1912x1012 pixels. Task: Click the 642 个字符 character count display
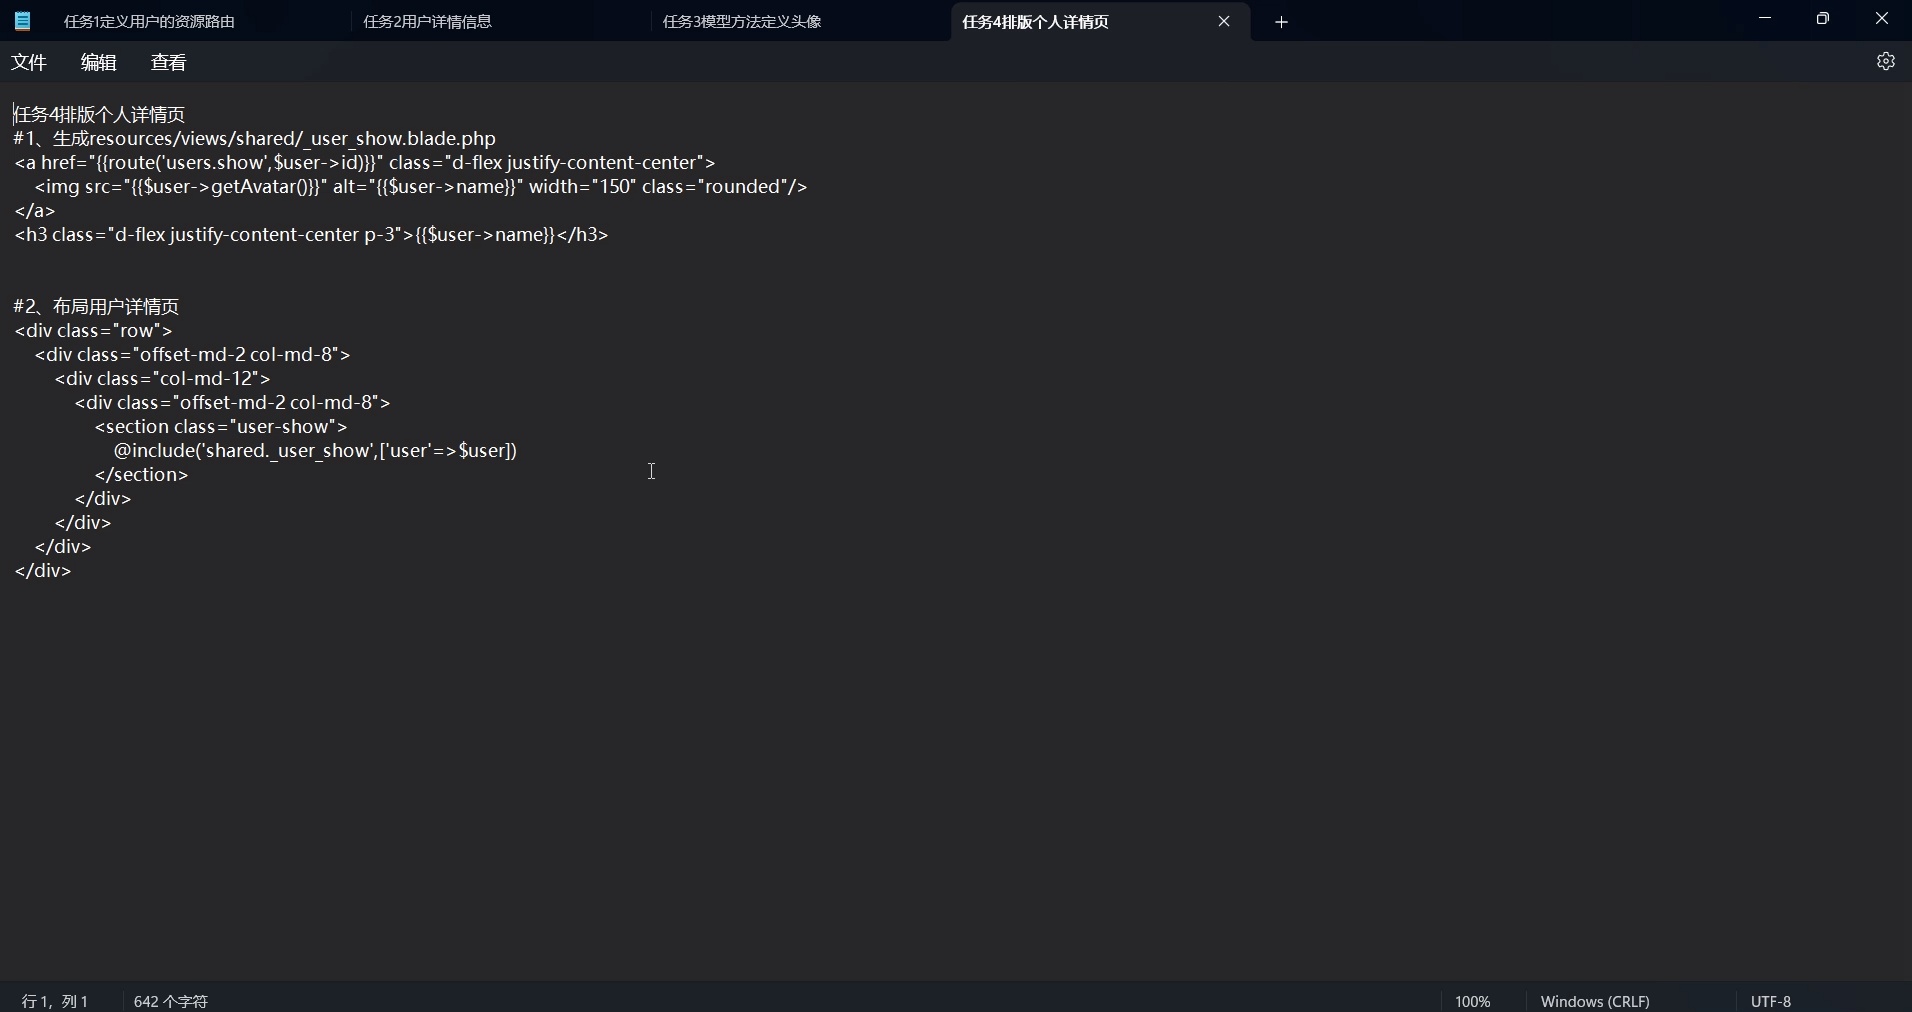pos(170,1001)
